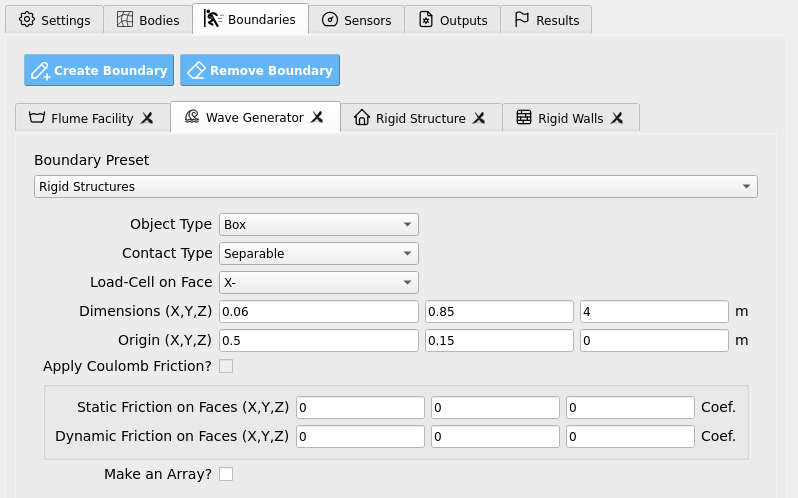Click the Settings gear icon
The height and width of the screenshot is (498, 798).
coord(26,19)
